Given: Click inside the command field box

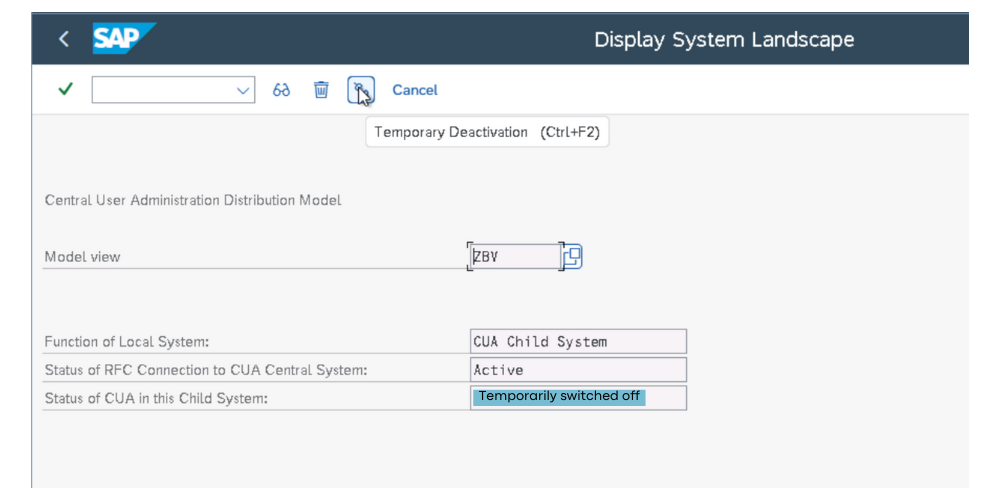Looking at the screenshot, I should click(x=160, y=90).
